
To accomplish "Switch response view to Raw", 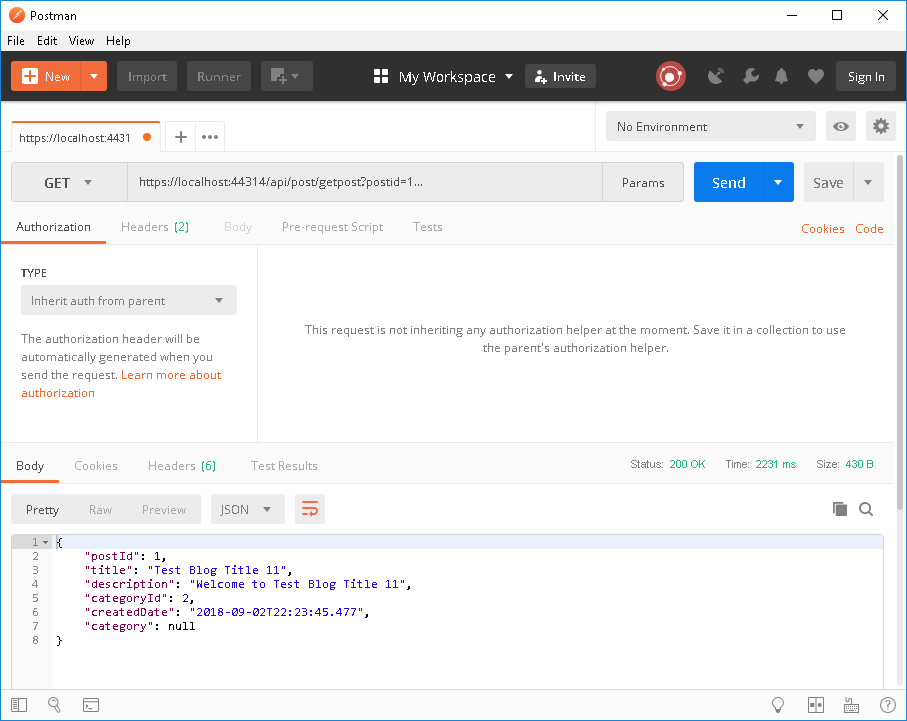I will (x=100, y=509).
